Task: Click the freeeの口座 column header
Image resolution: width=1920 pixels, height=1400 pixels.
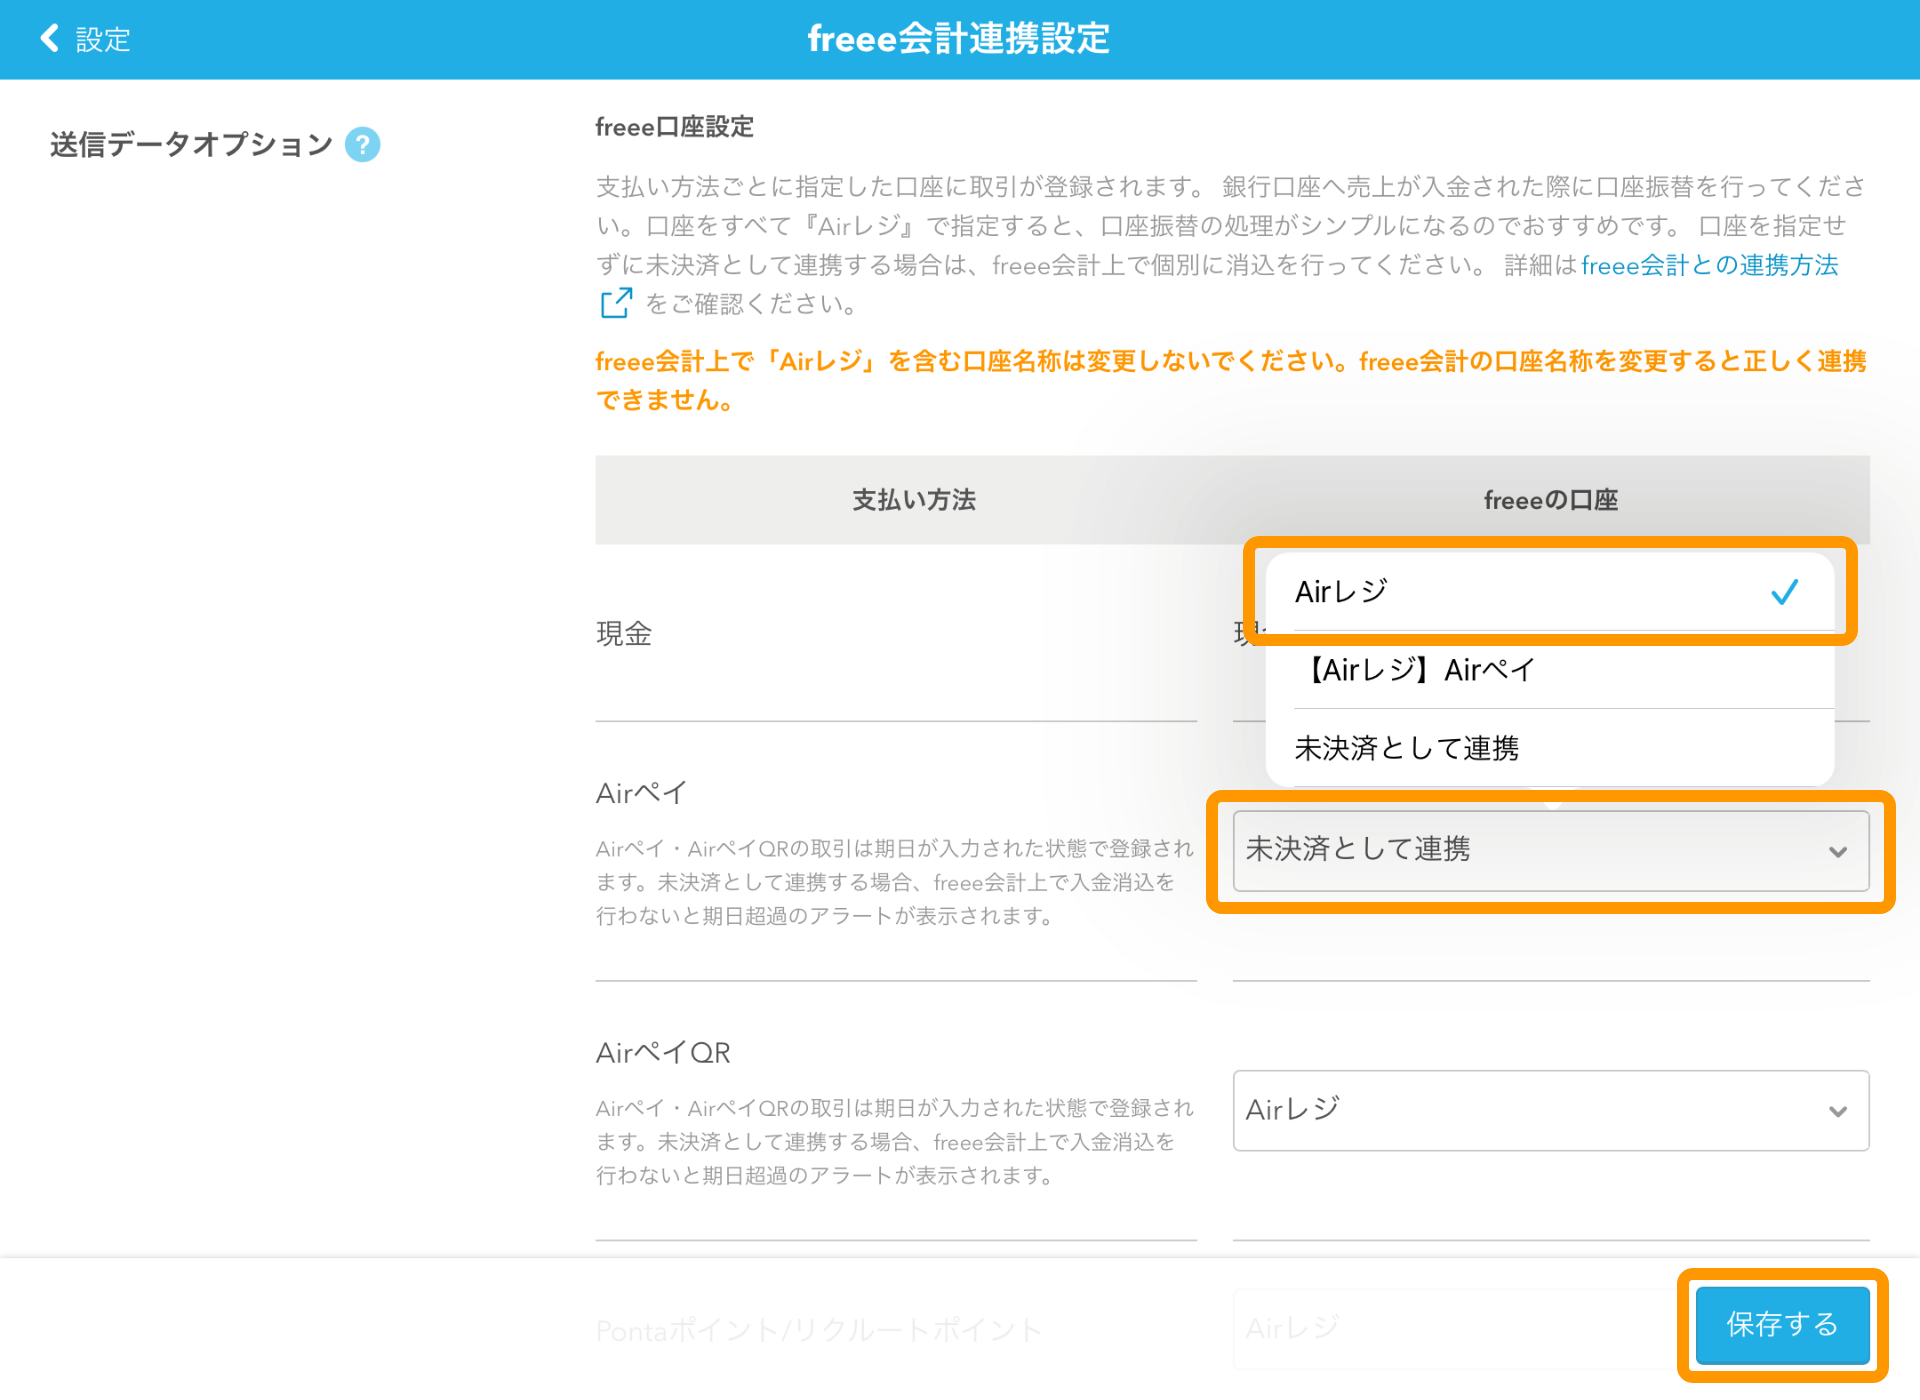Action: (1550, 500)
